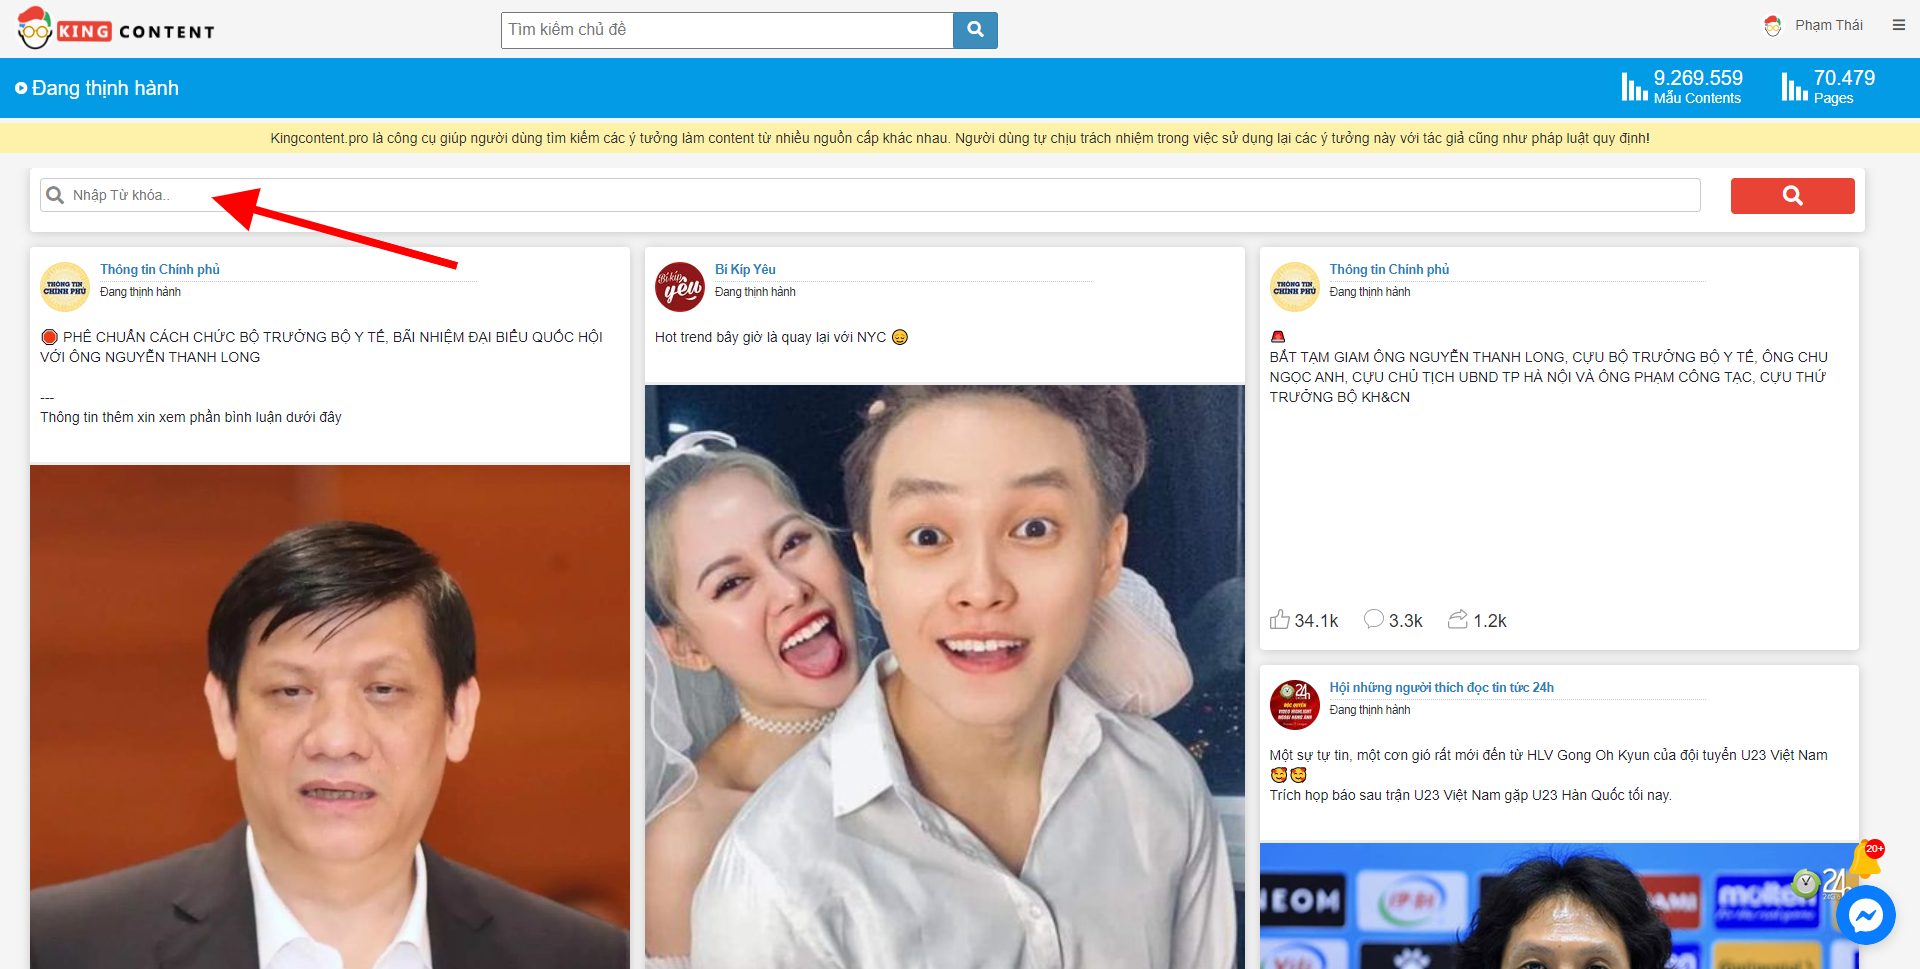Open Thông tin Chính phủ avatar in first card
This screenshot has width=1920, height=969.
pyautogui.click(x=65, y=287)
